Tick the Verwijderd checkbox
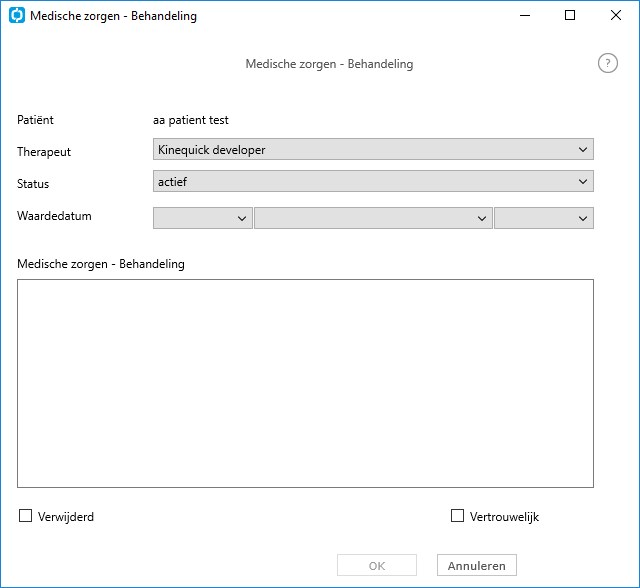The width and height of the screenshot is (640, 588). [25, 515]
